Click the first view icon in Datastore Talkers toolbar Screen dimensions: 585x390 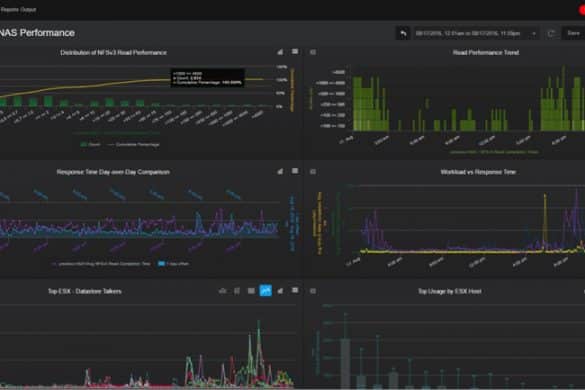tap(222, 291)
